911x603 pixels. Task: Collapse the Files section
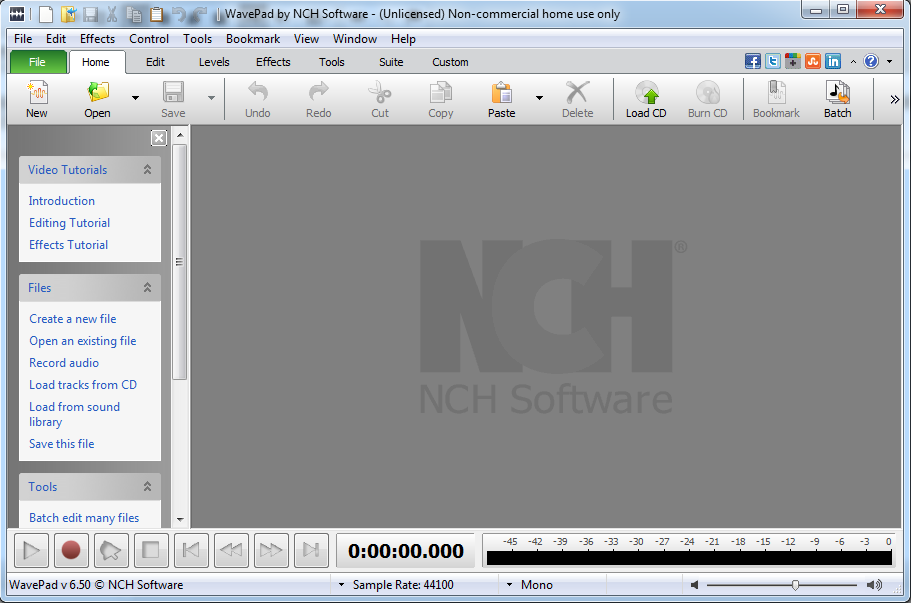147,288
